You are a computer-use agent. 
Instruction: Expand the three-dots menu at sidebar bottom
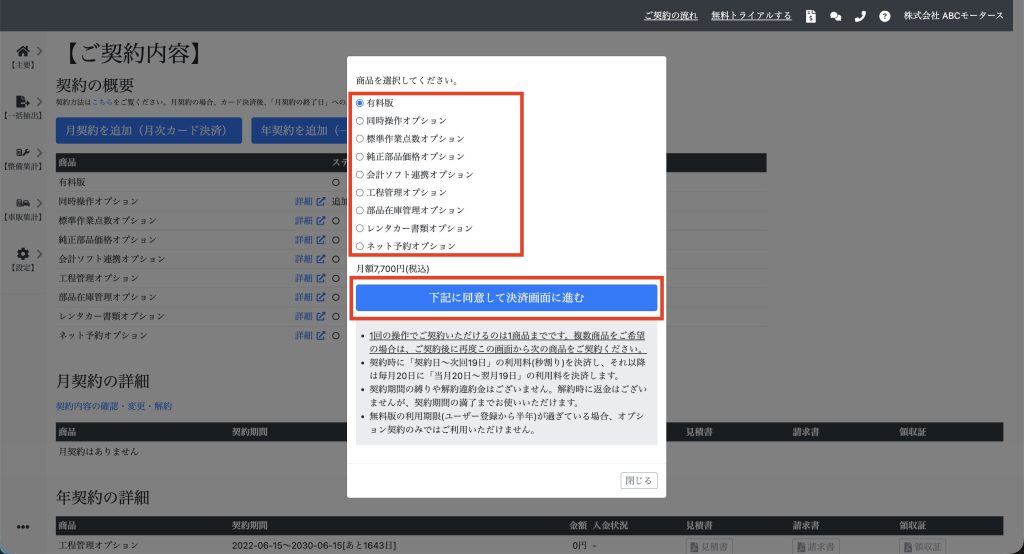pos(23,527)
